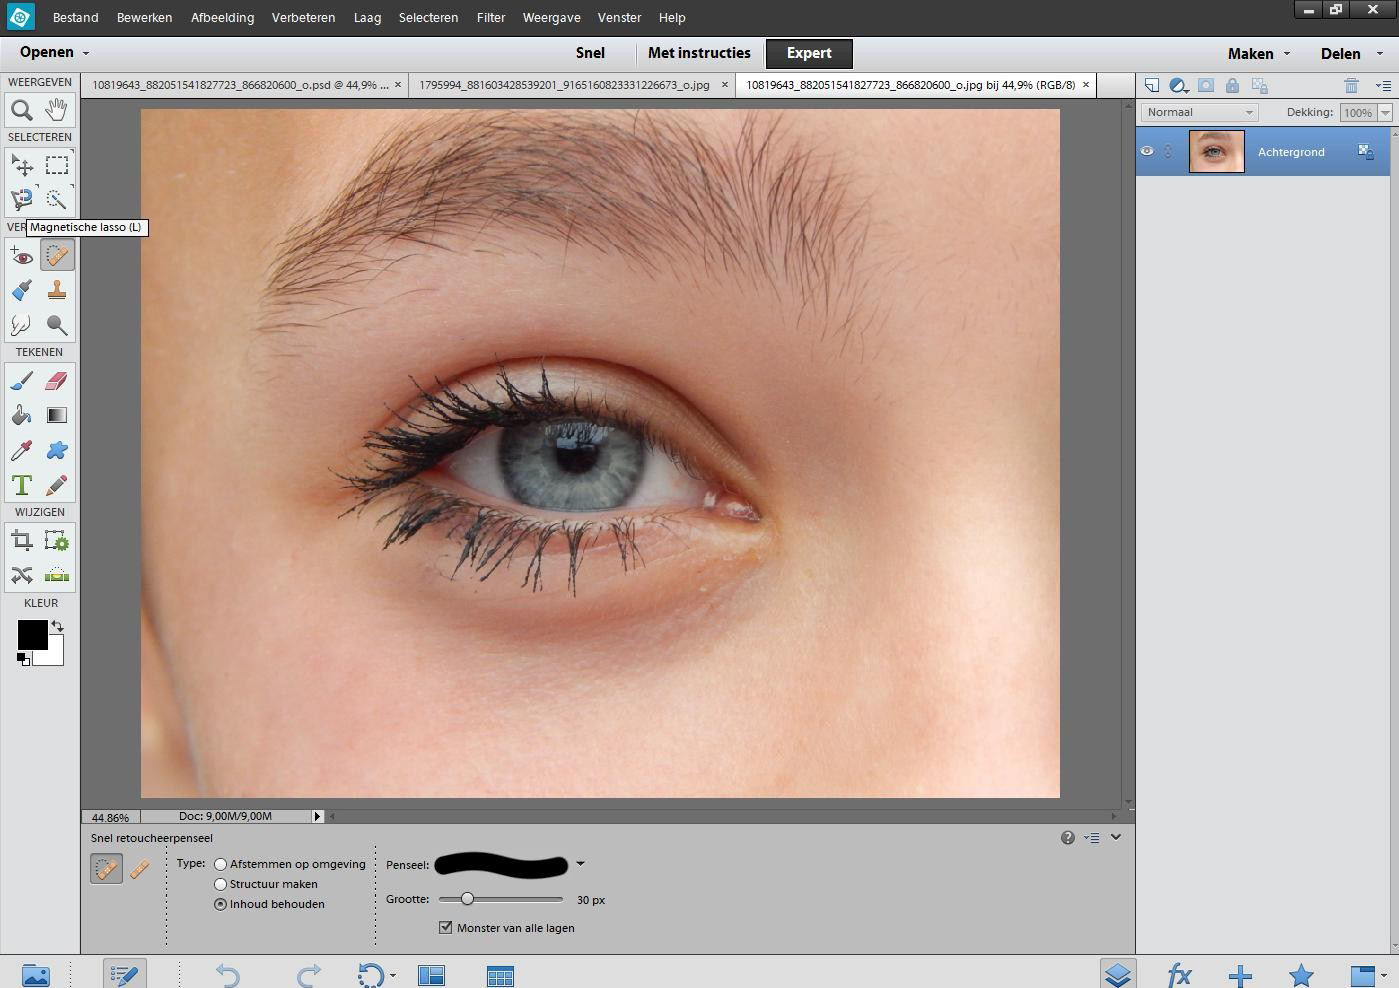The height and width of the screenshot is (988, 1399).
Task: Open the Filter menu
Action: point(491,17)
